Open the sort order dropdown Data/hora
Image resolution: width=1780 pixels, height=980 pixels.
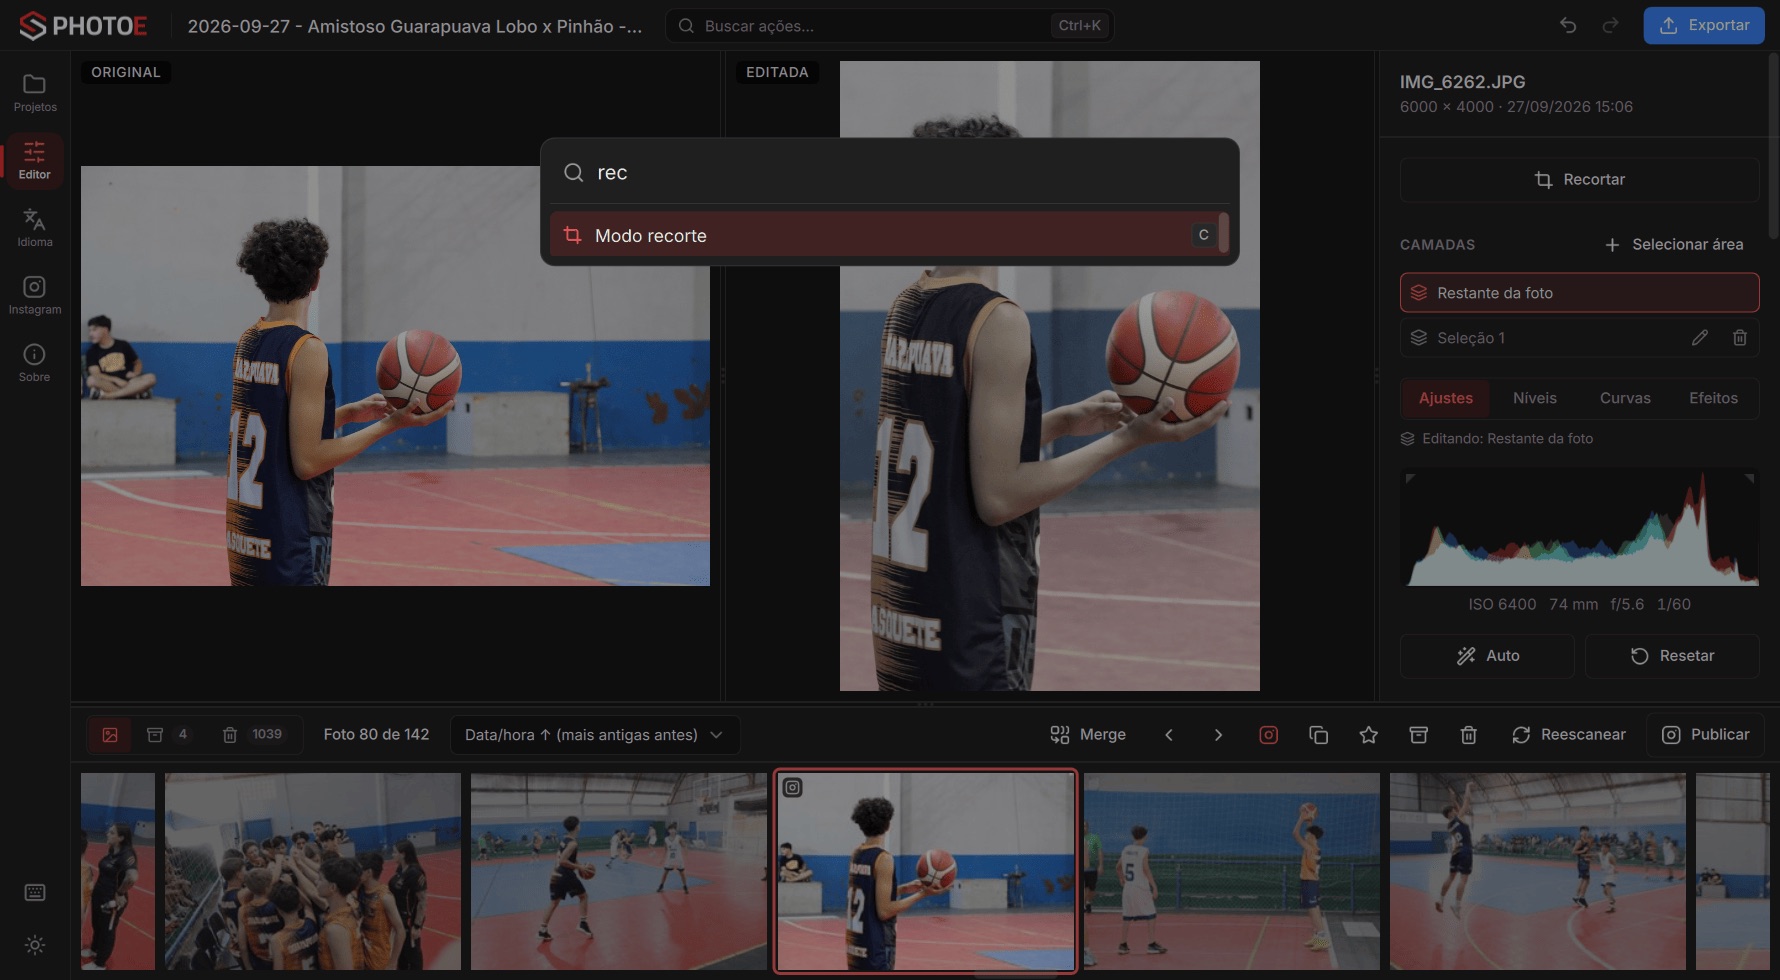[x=594, y=735]
